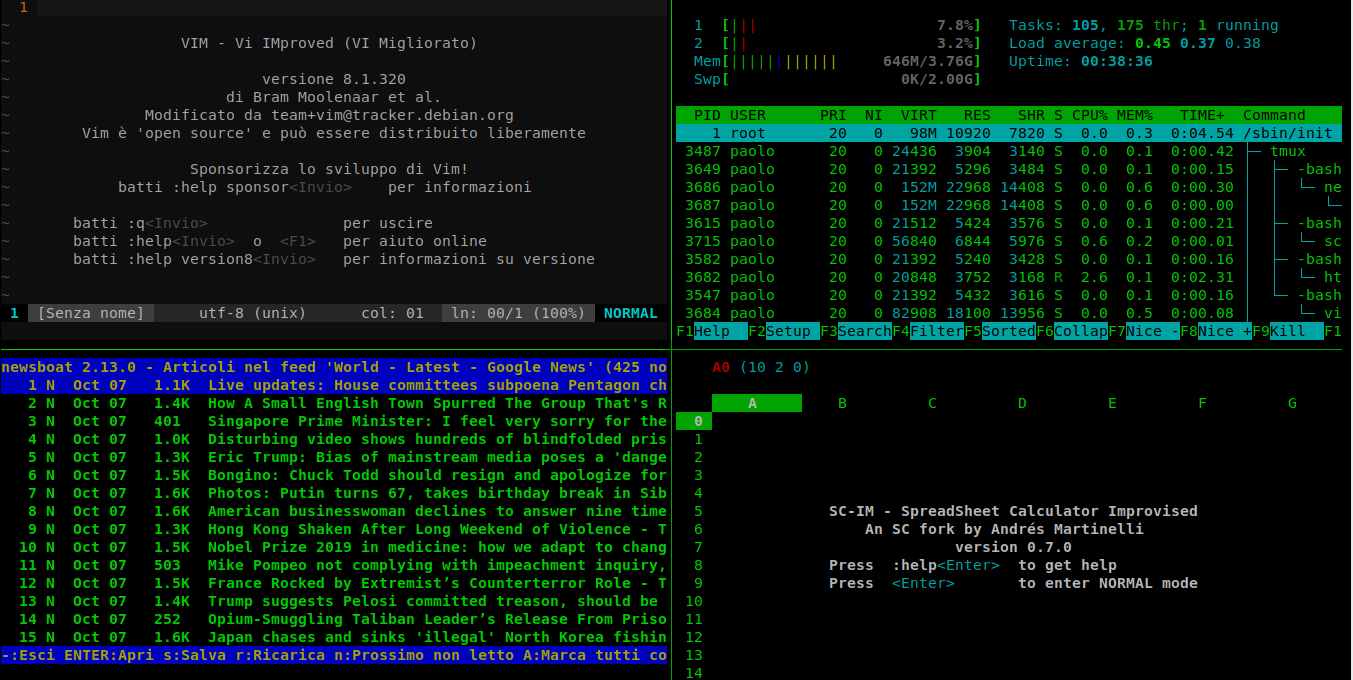The height and width of the screenshot is (680, 1353).
Task: Open the Nobel Prize 2019 medicine article
Action: (x=436, y=547)
